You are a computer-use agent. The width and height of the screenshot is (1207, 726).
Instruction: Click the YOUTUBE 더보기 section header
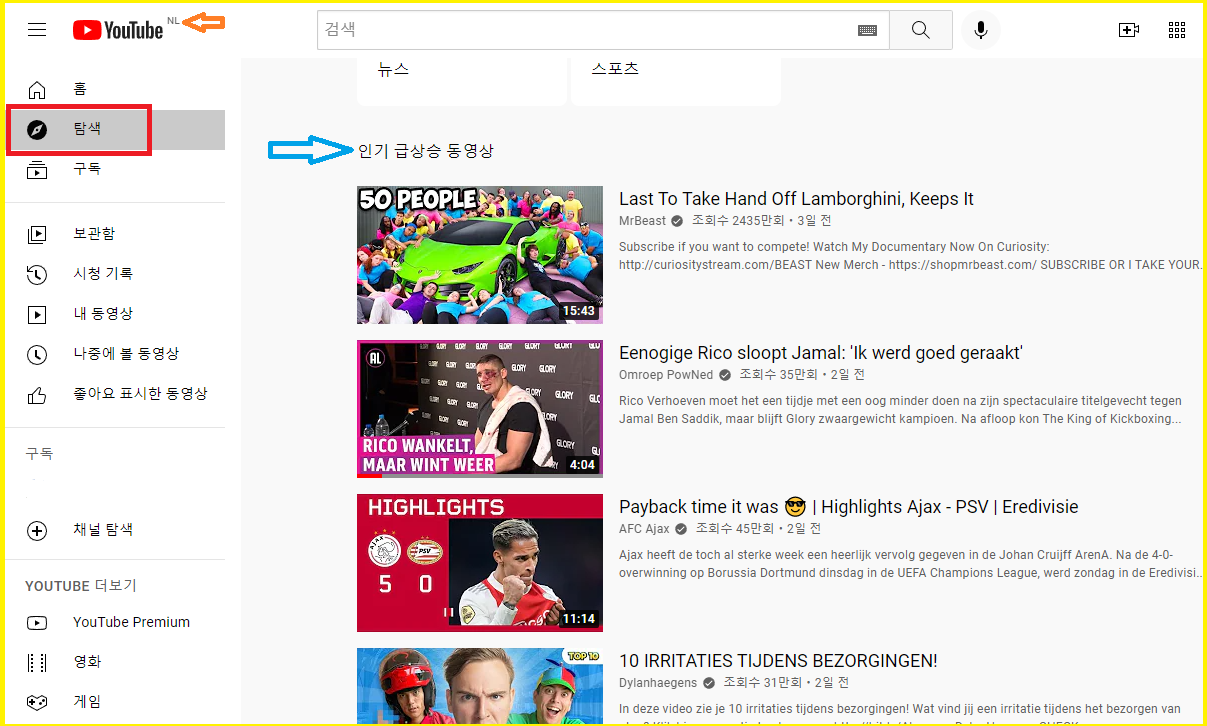click(81, 586)
